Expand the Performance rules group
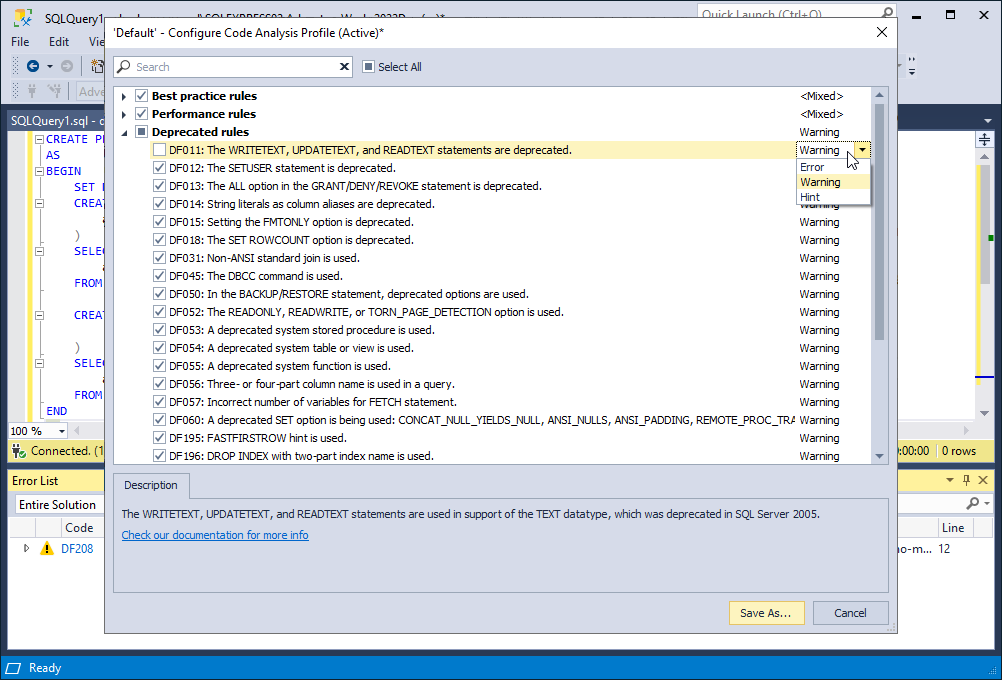 (124, 114)
